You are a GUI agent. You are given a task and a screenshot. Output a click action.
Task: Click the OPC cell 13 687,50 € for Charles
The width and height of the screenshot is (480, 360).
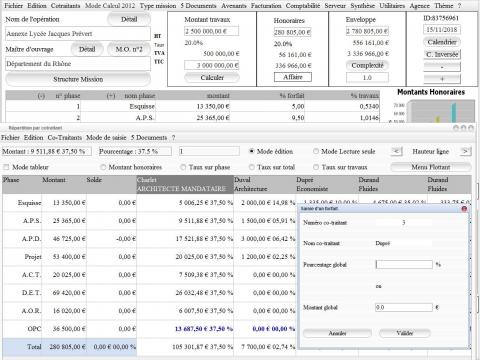pyautogui.click(x=185, y=329)
